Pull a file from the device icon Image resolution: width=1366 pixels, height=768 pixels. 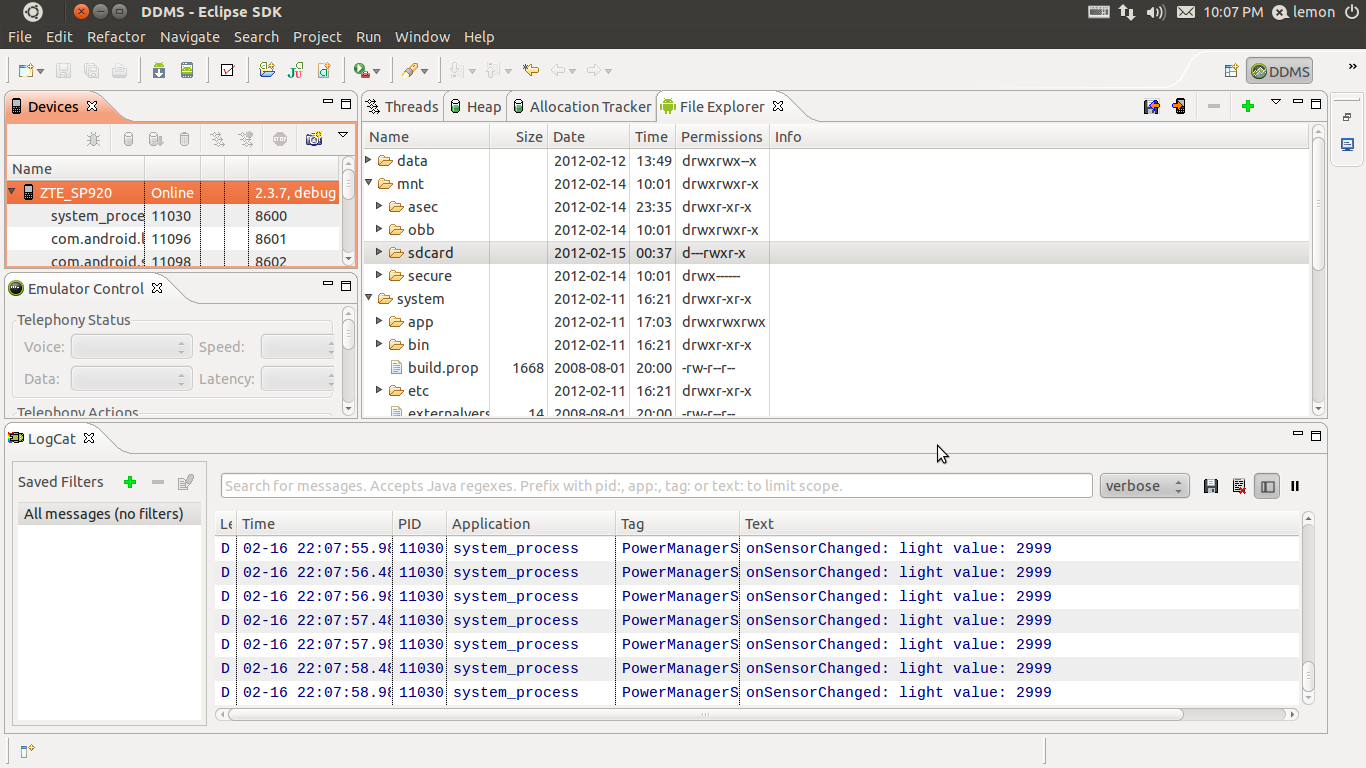tap(1151, 106)
